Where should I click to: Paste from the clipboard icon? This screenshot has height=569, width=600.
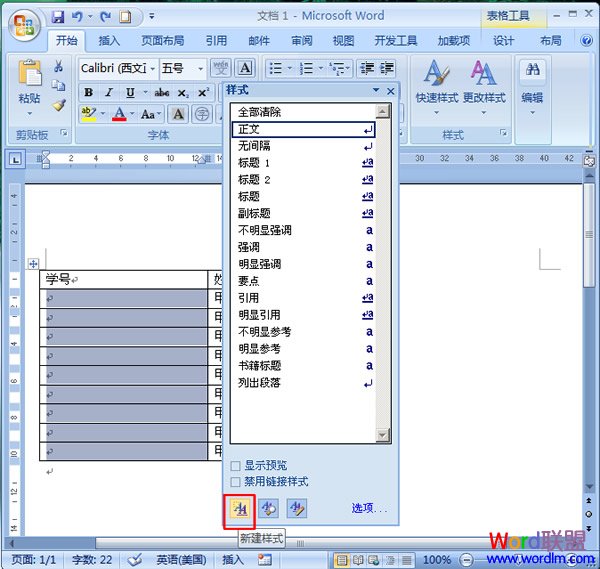[29, 73]
